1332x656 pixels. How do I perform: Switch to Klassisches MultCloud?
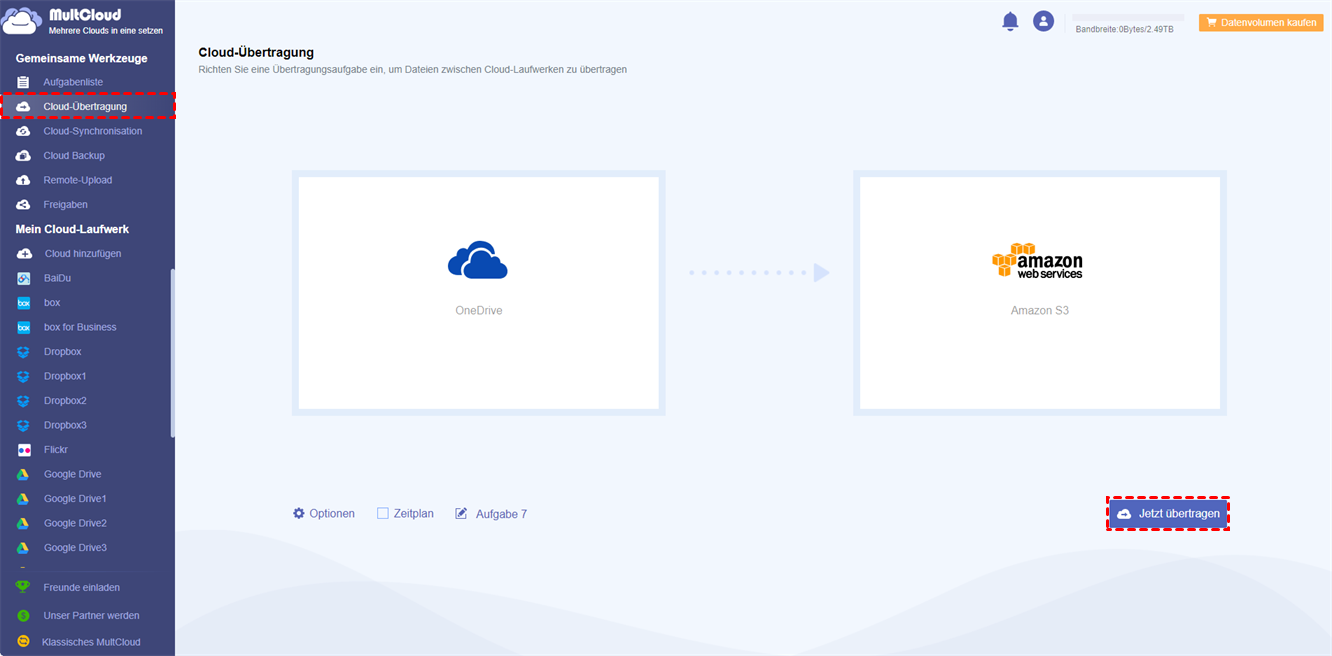pyautogui.click(x=91, y=642)
